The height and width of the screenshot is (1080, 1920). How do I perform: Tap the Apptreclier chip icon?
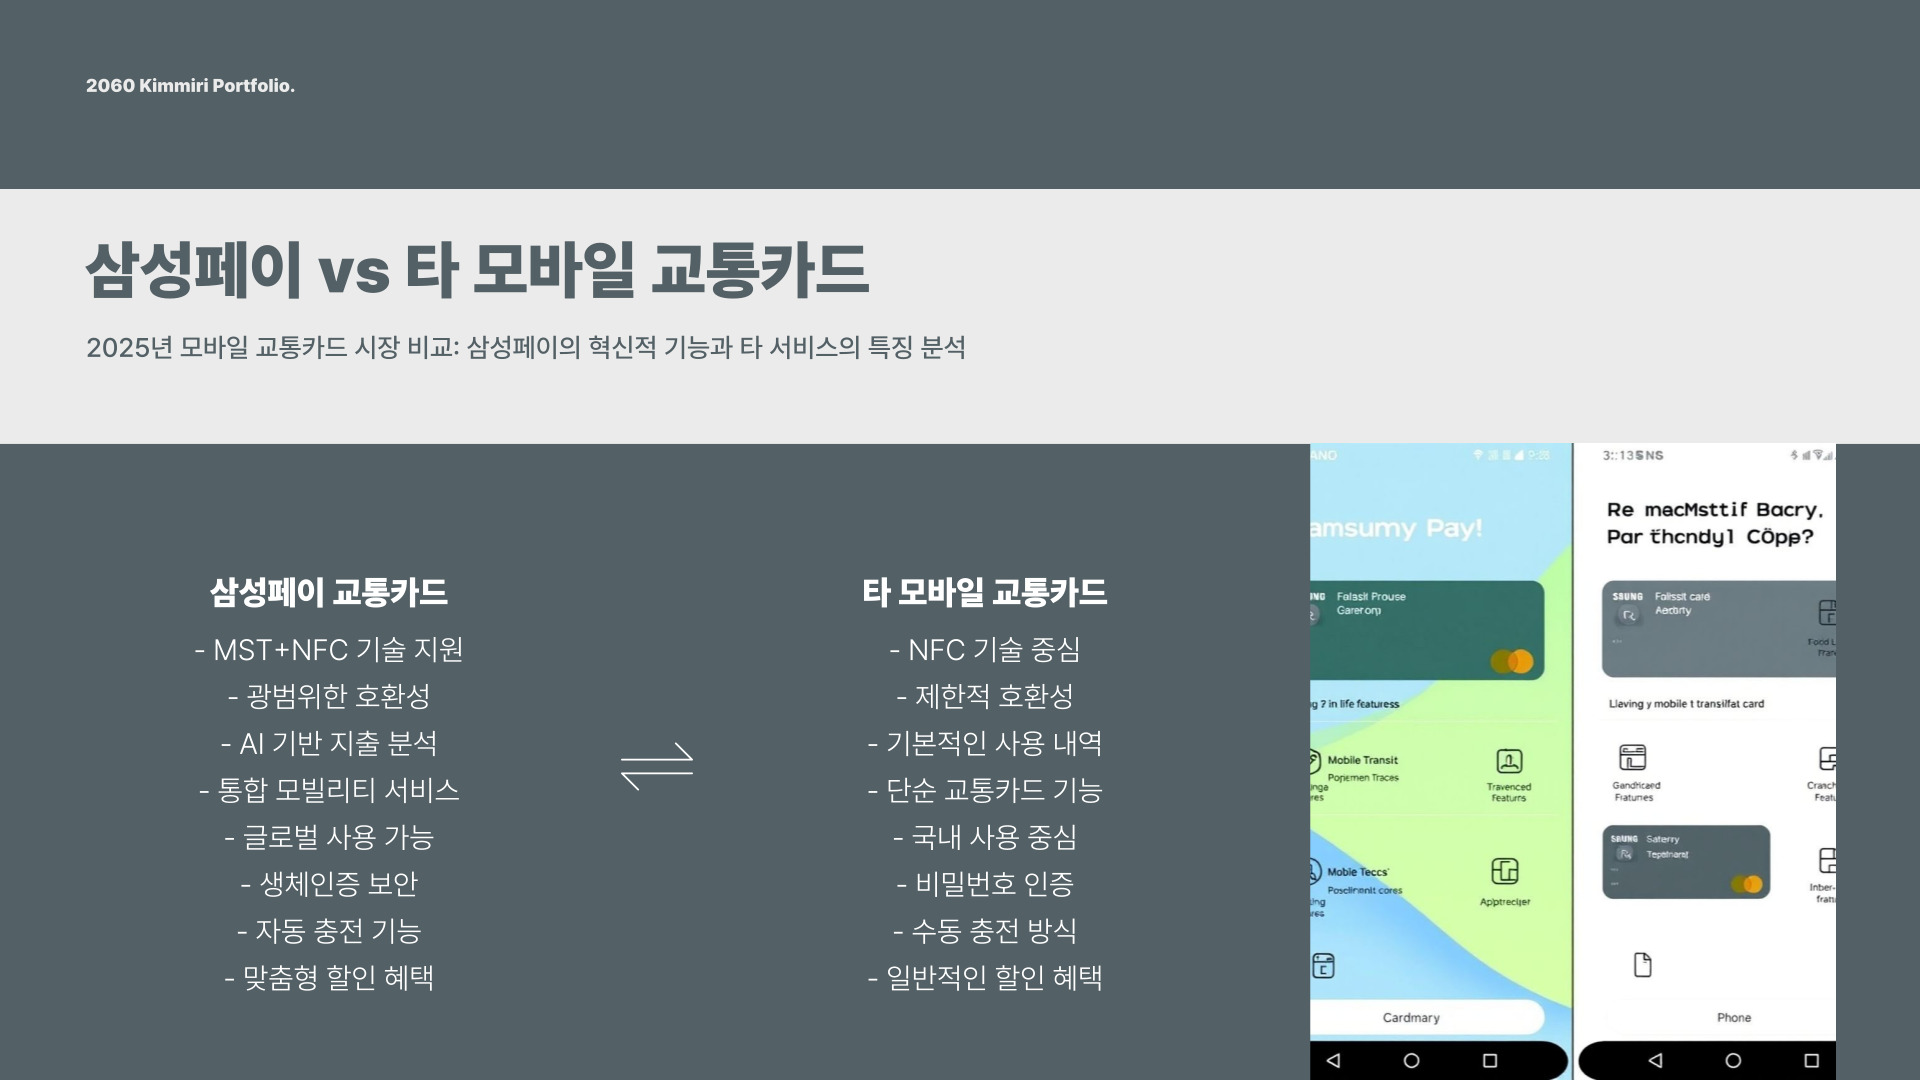(1504, 871)
